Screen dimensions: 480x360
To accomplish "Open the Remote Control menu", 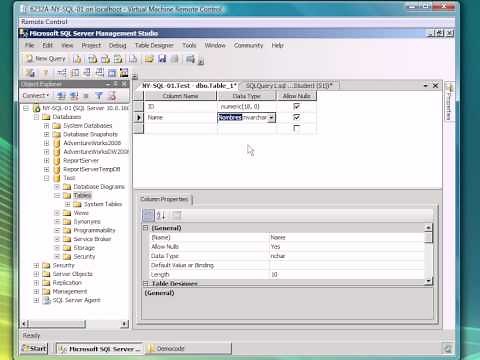I will point(44,22).
